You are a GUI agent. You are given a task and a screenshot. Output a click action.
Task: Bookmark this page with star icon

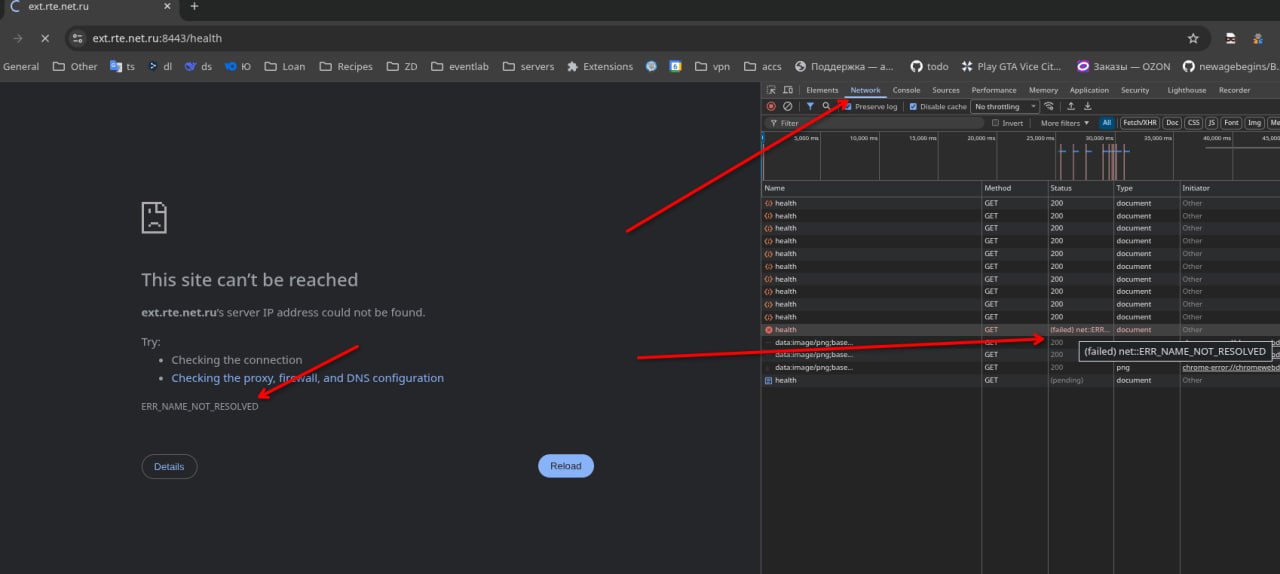click(1193, 38)
